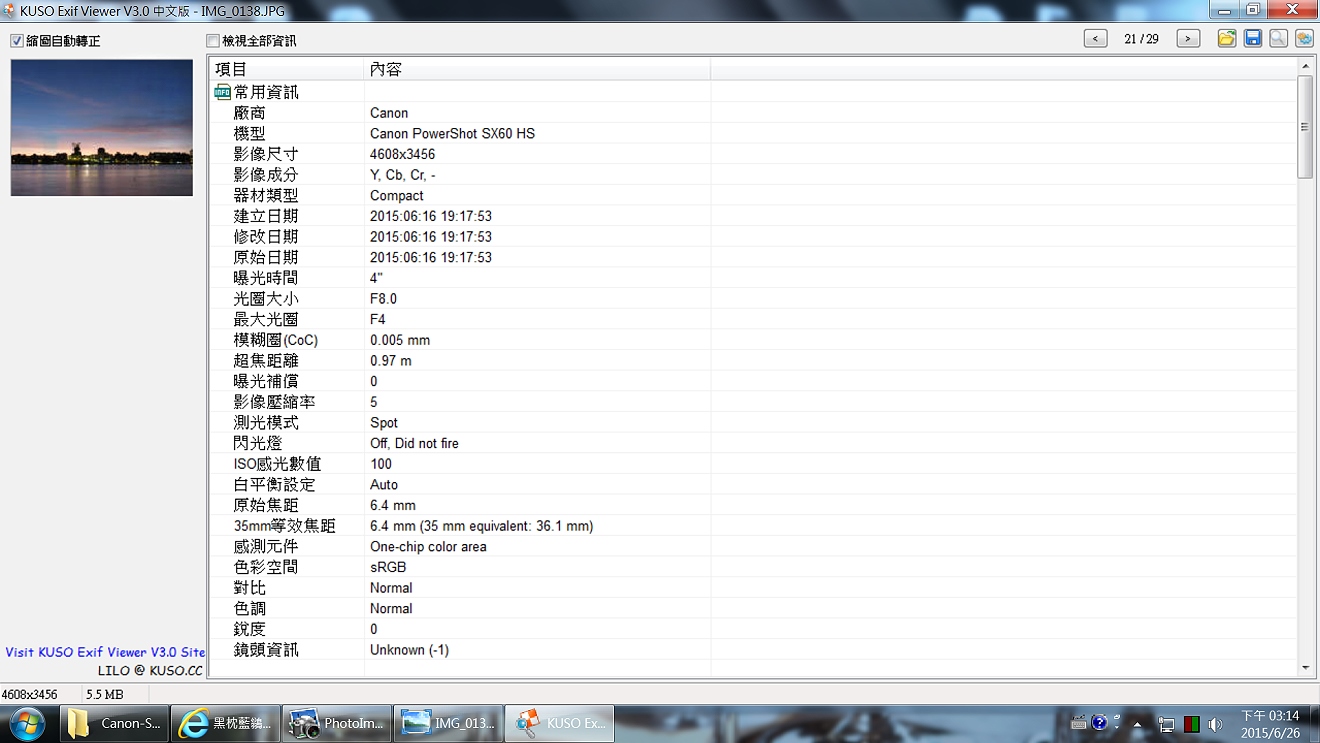Click the 內容 column header
The height and width of the screenshot is (743, 1320).
(x=537, y=69)
